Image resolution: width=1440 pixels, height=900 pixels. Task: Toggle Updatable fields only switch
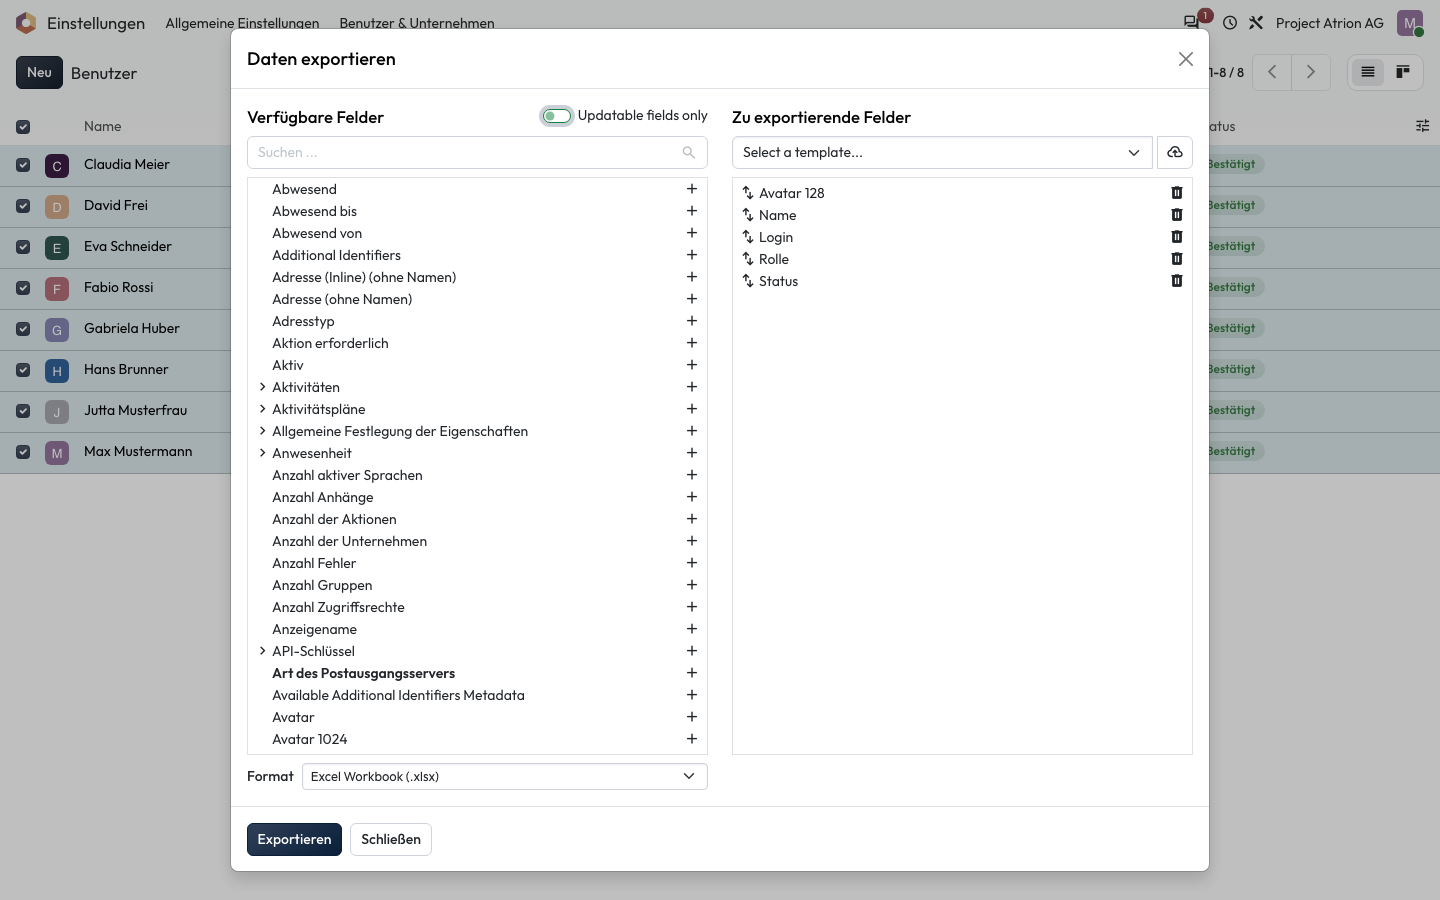tap(557, 116)
